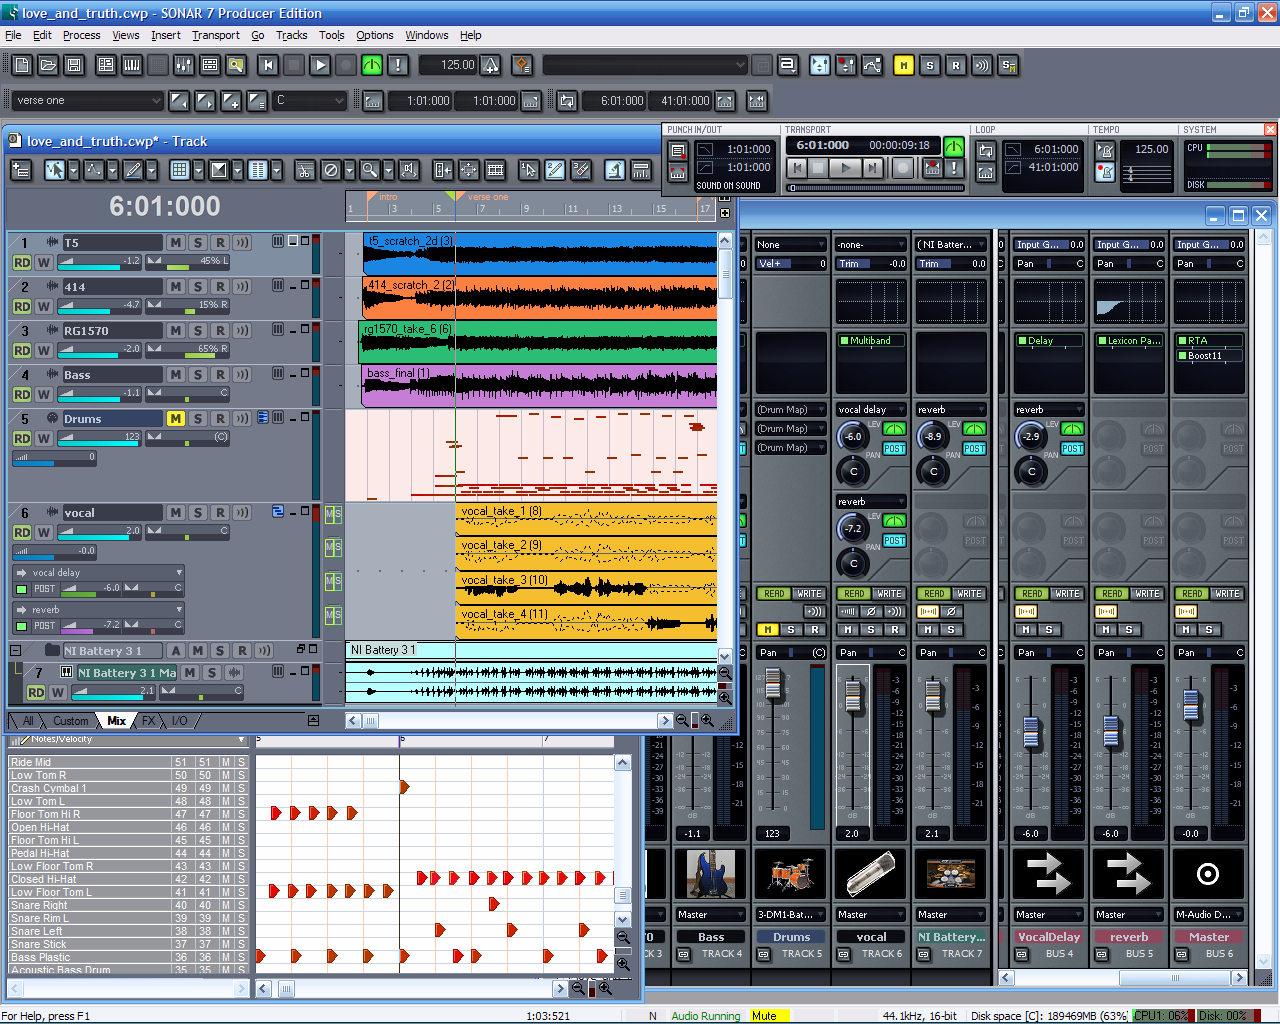Image resolution: width=1280 pixels, height=1024 pixels.
Task: Toggle POST on vocal delay send in console
Action: [x=894, y=449]
